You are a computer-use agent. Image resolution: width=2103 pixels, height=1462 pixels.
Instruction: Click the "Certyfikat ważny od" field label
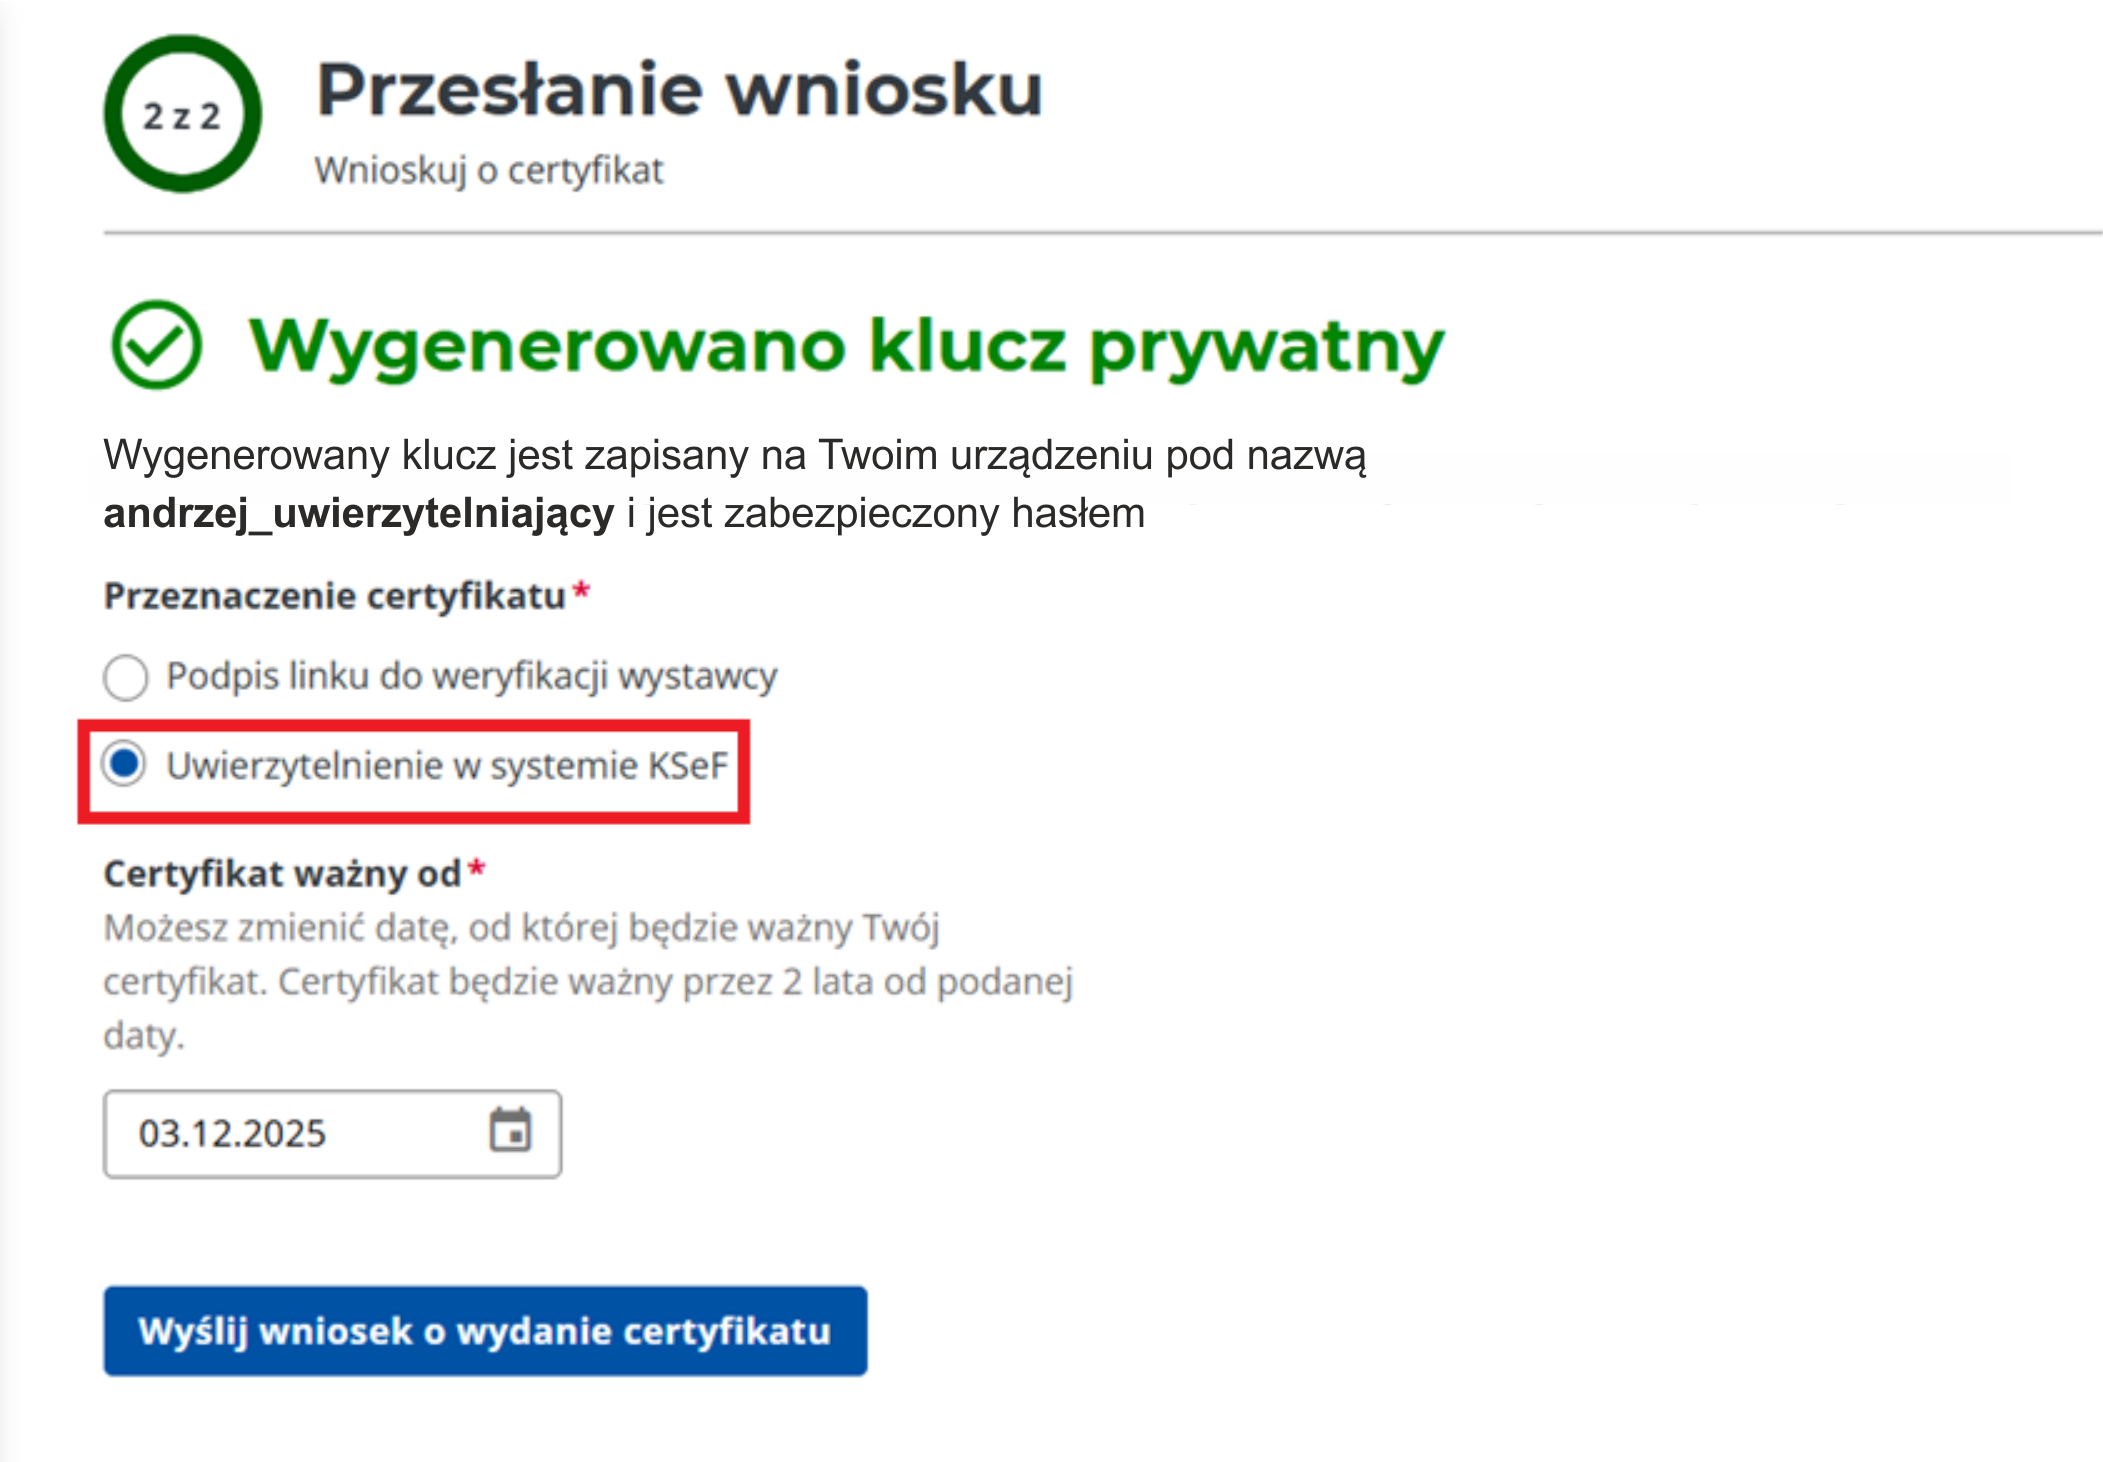[x=282, y=874]
